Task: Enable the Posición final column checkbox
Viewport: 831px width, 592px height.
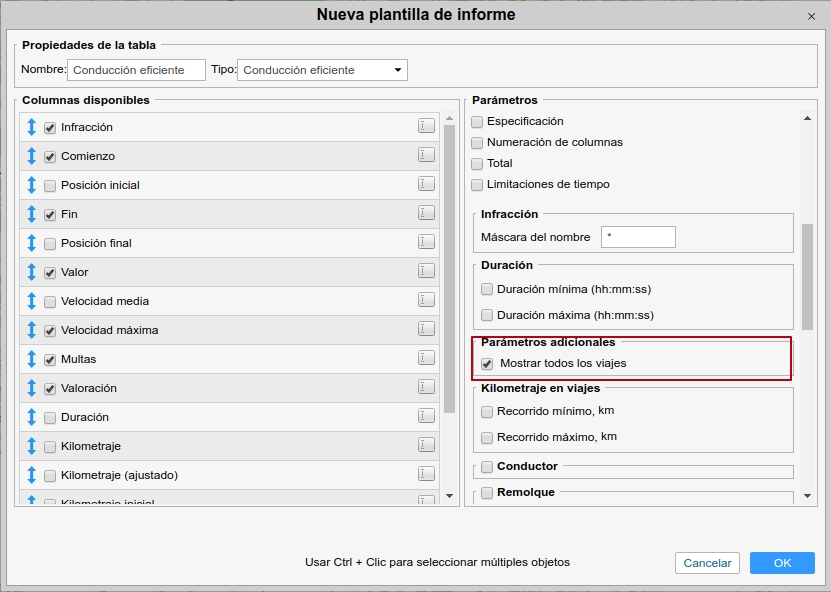Action: pyautogui.click(x=49, y=244)
